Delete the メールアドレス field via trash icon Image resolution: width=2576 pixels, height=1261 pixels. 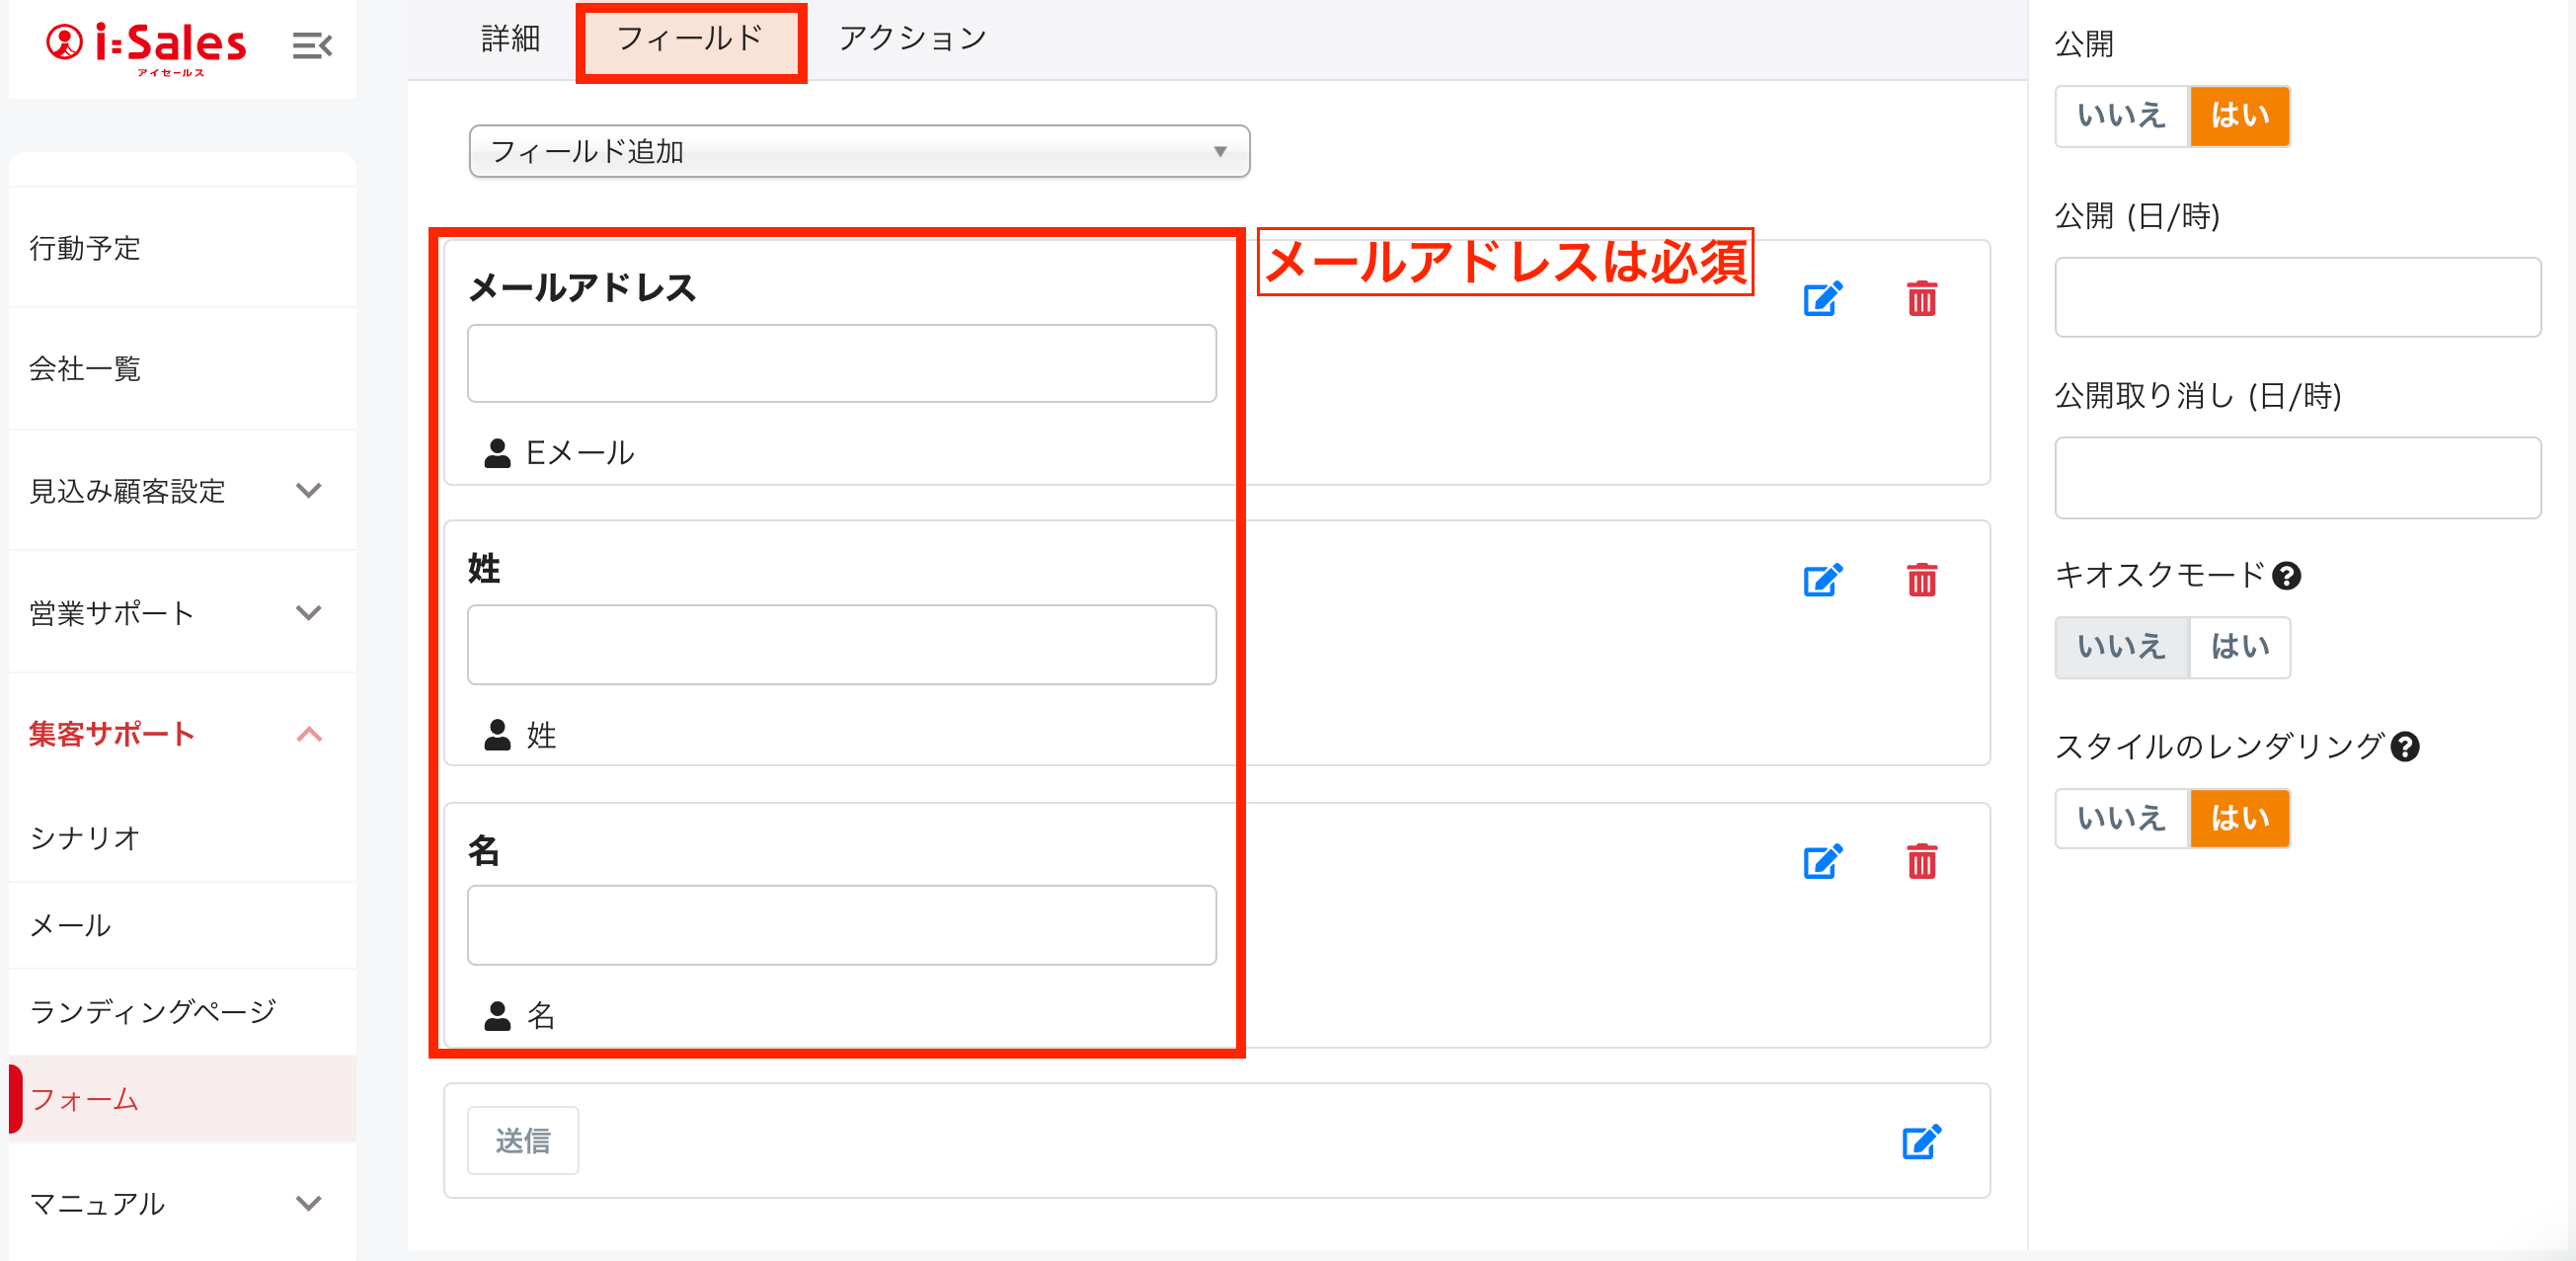(1921, 299)
